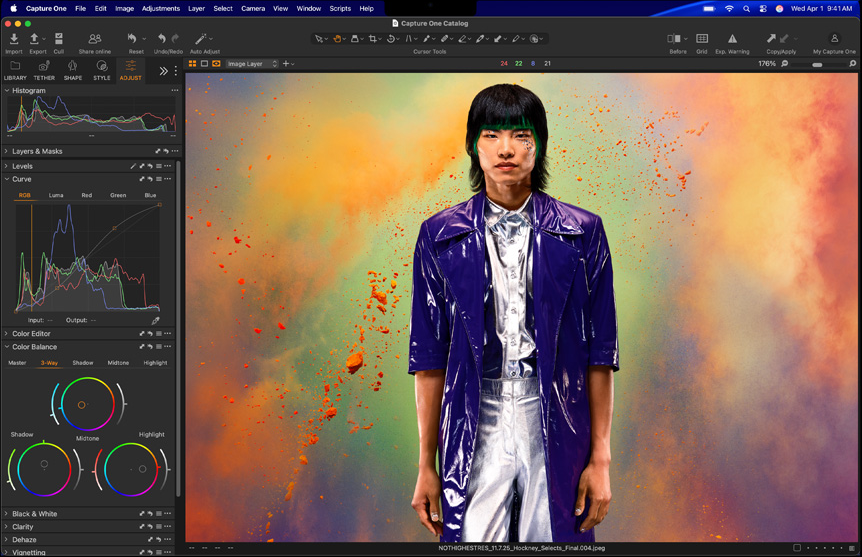Open the Adjustments menu in menu bar
862x557 pixels.
(x=161, y=8)
